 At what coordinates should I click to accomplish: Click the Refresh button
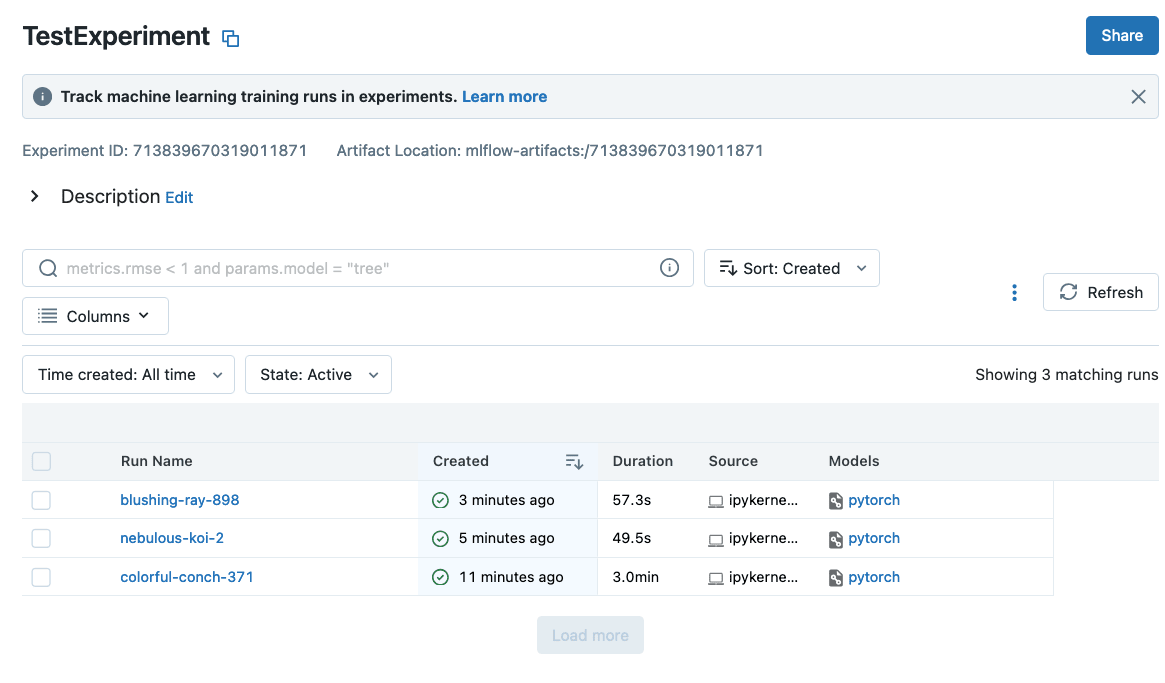coord(1100,292)
